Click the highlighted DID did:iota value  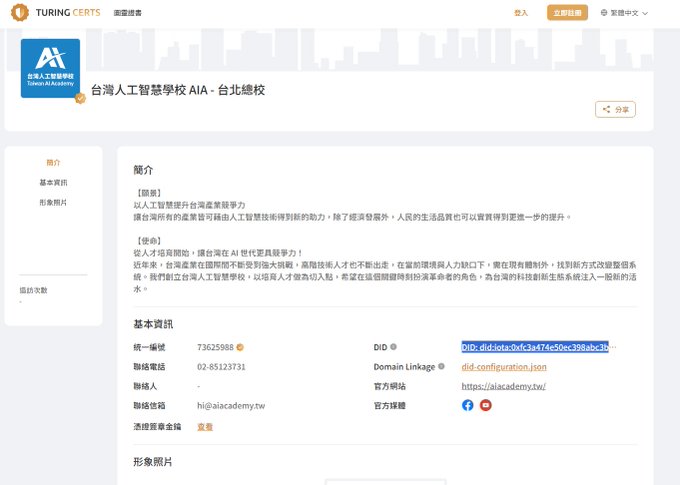[x=535, y=347]
